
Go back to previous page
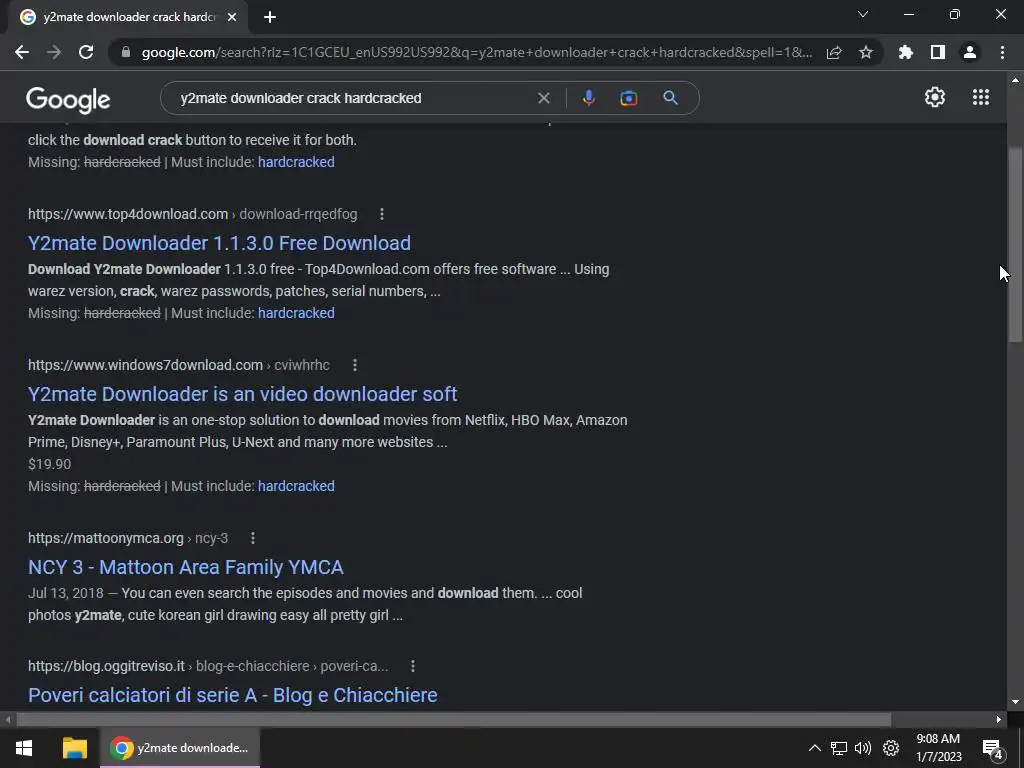point(22,52)
